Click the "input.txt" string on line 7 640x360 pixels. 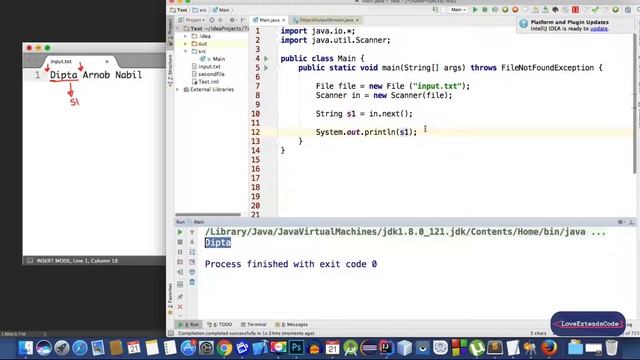(x=437, y=86)
